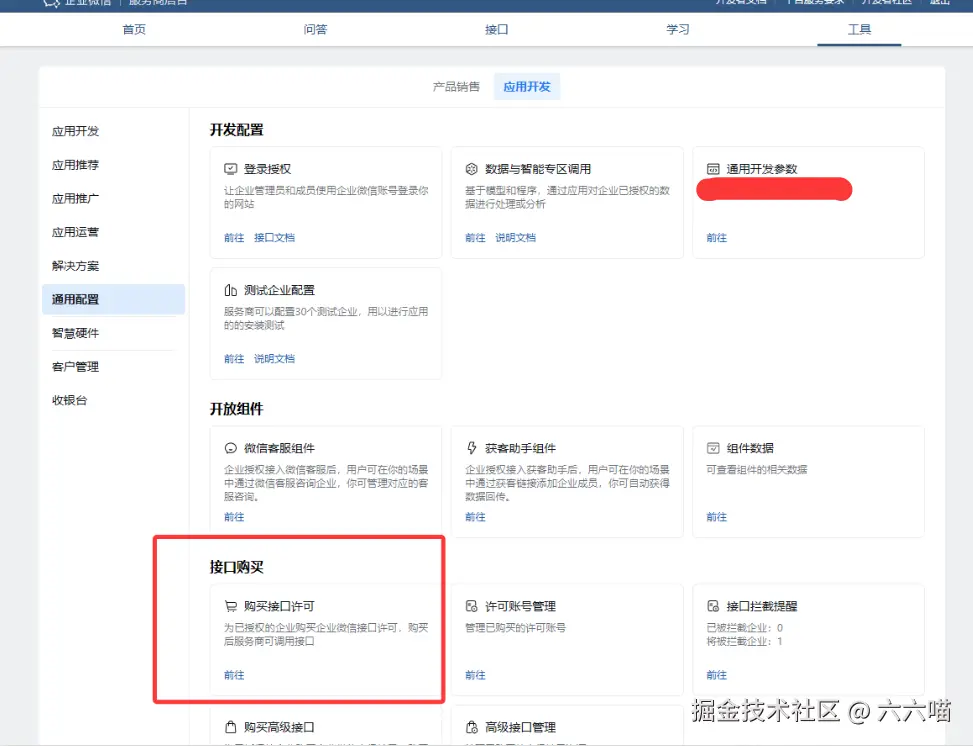The image size is (973, 746).
Task: Click the 通用开发参数 card title
Action: [762, 169]
